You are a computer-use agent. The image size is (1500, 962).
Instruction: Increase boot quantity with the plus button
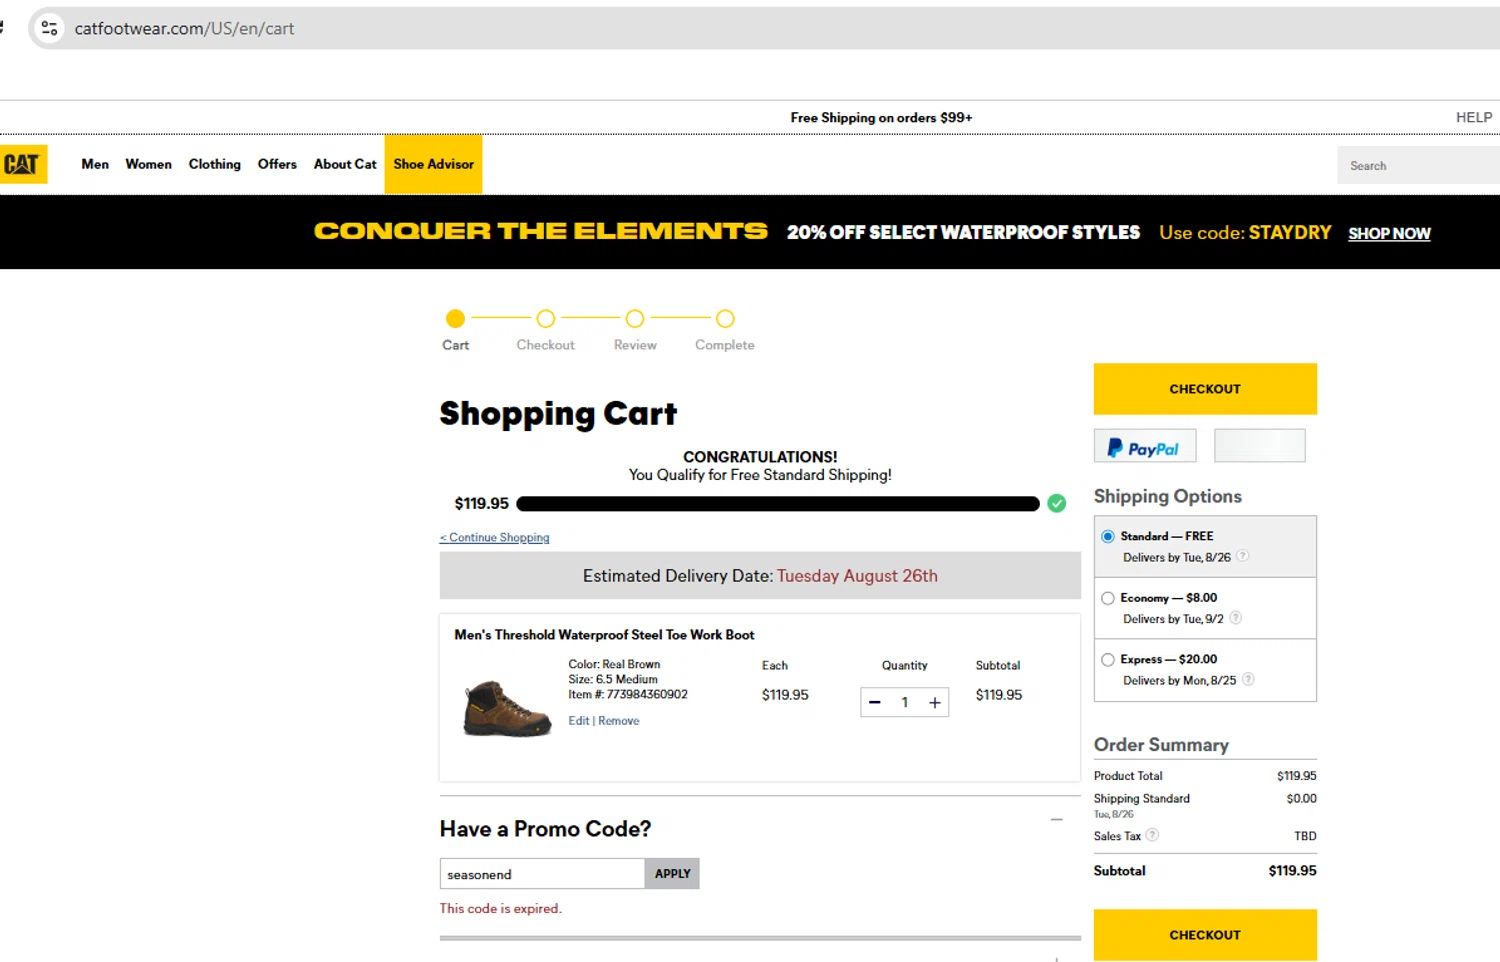[935, 703]
